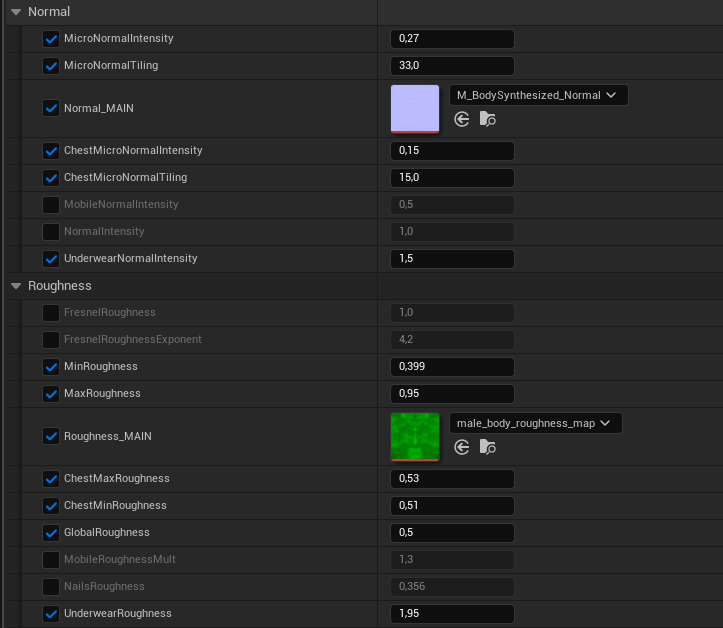Select the GlobalRoughness parameter label
This screenshot has width=723, height=628.
pos(107,532)
